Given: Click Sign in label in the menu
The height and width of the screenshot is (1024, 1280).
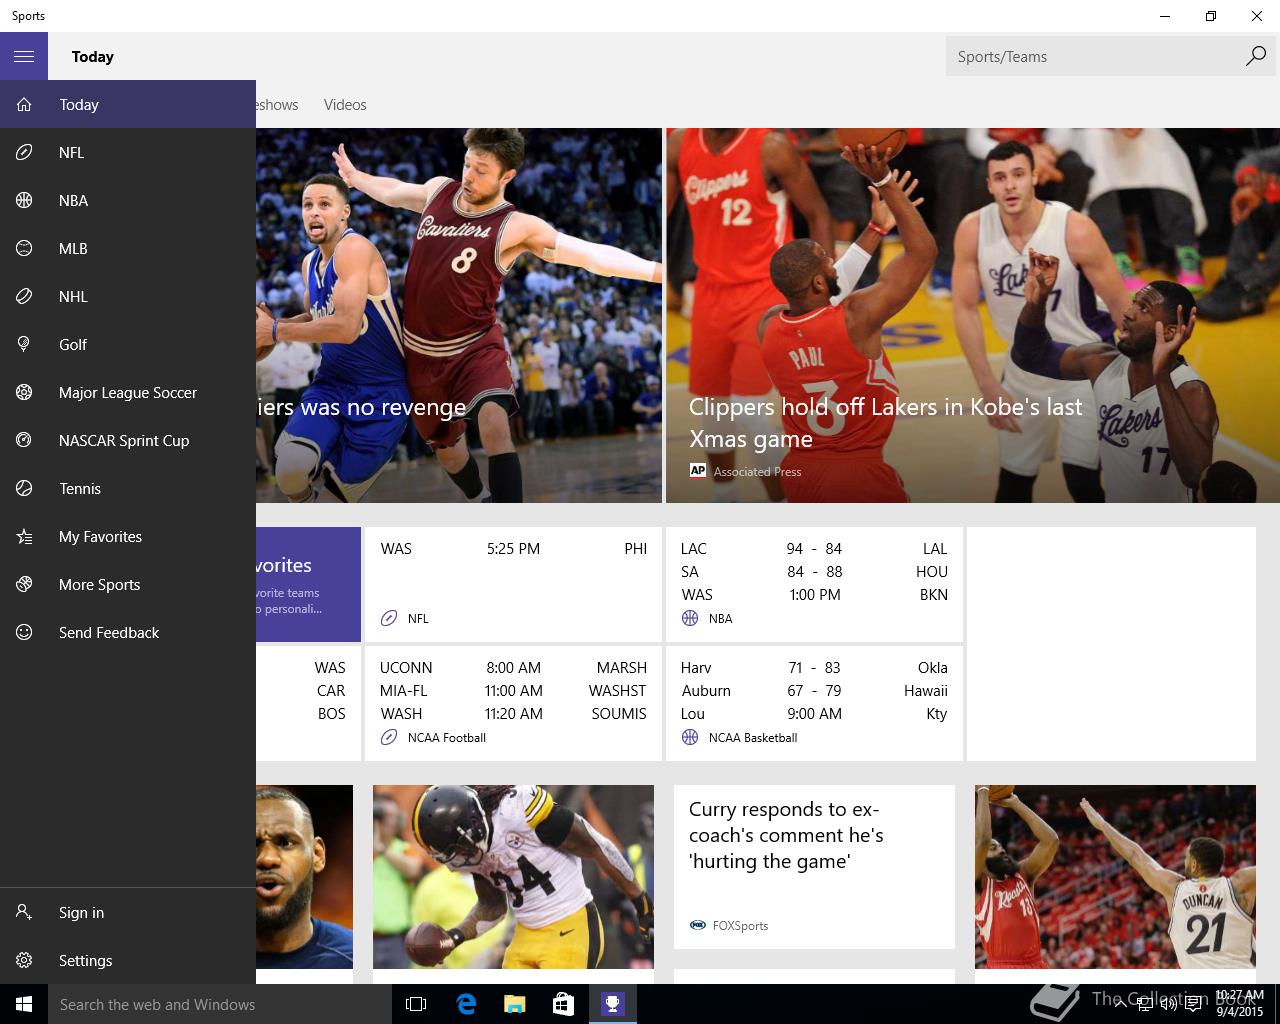Looking at the screenshot, I should pos(81,913).
